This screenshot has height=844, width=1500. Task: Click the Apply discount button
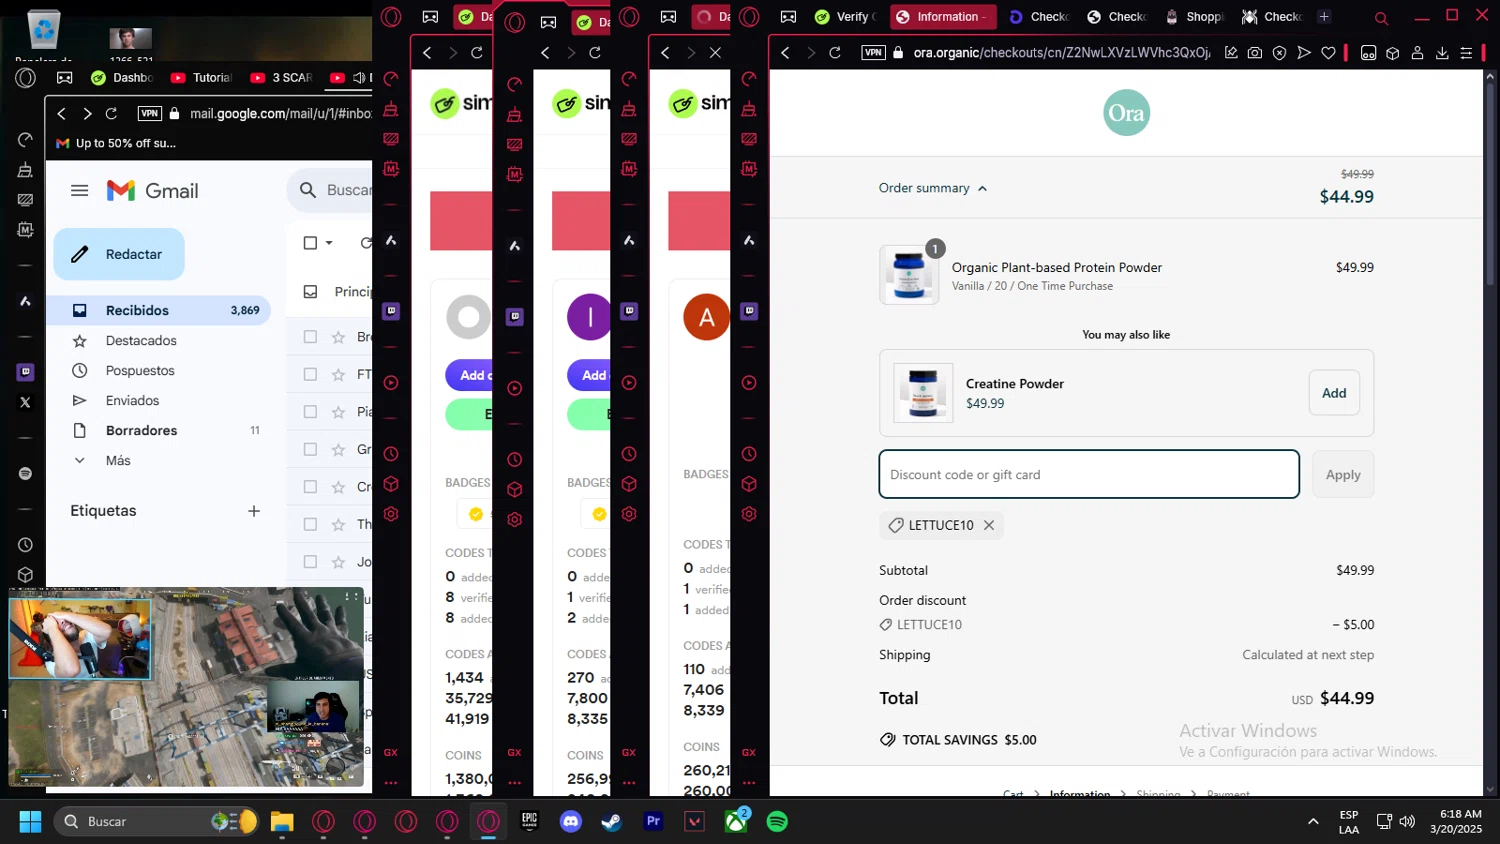point(1343,475)
